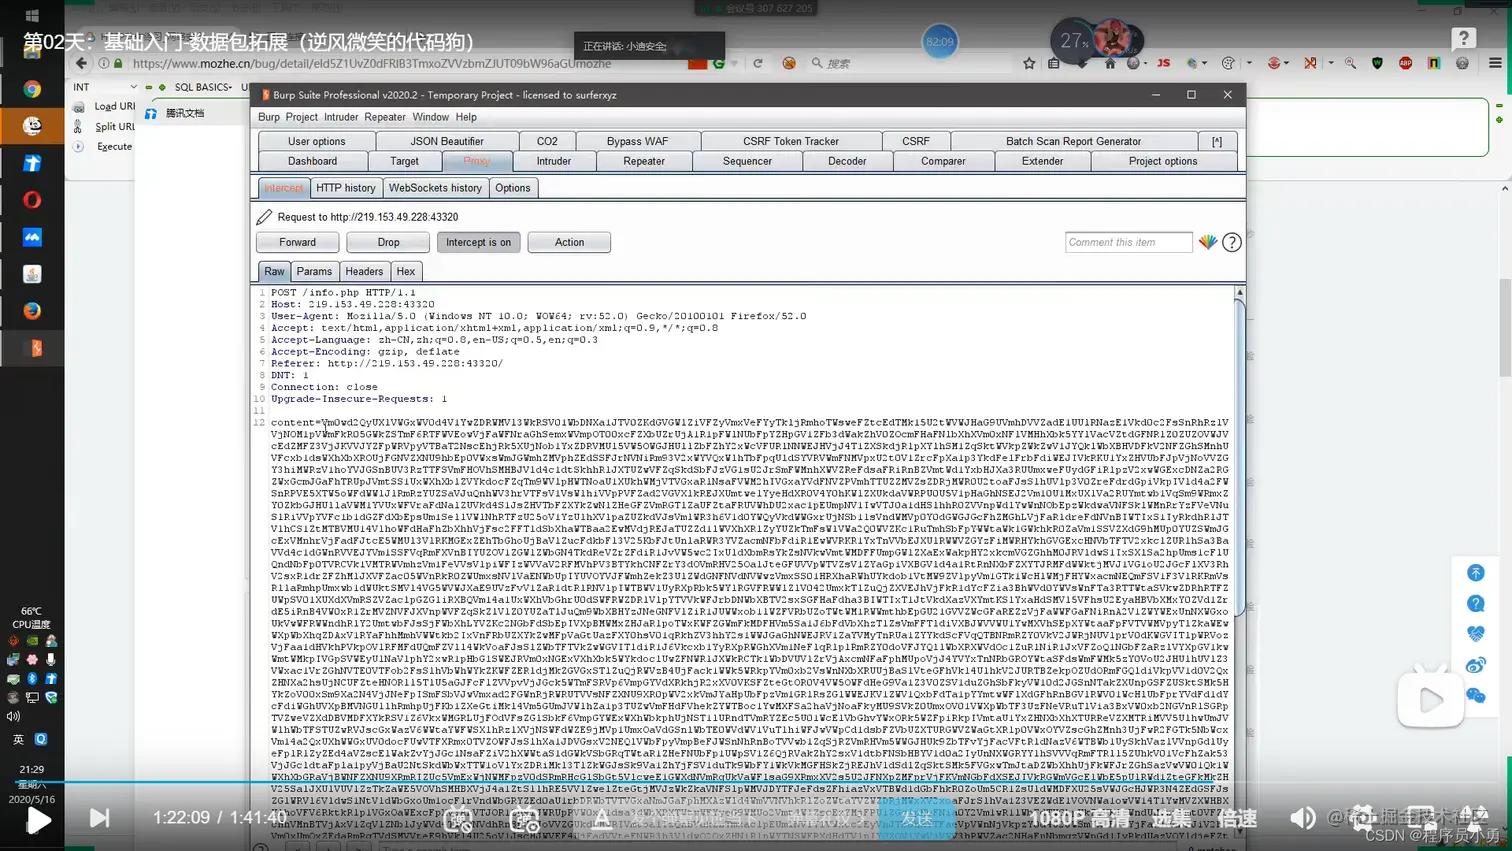
Task: Open the Batch Scan Report Generator tab
Action: [1073, 141]
